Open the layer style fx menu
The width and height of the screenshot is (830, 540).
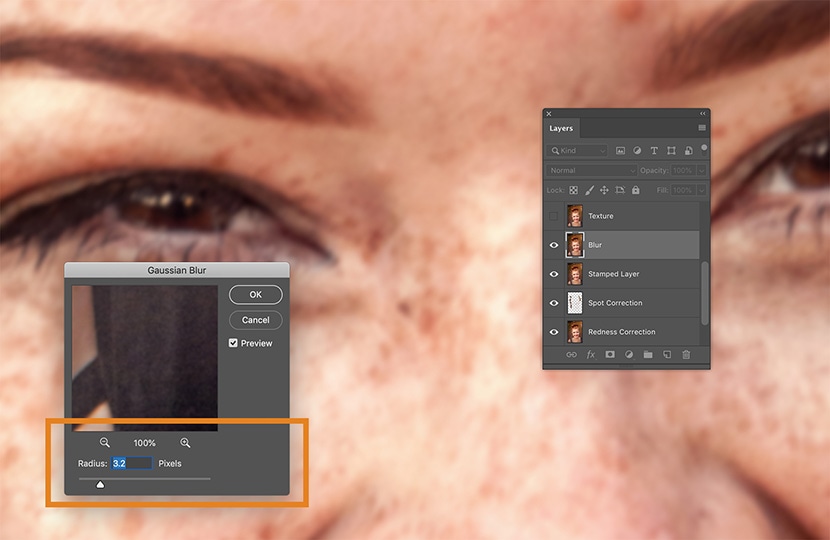[x=591, y=354]
